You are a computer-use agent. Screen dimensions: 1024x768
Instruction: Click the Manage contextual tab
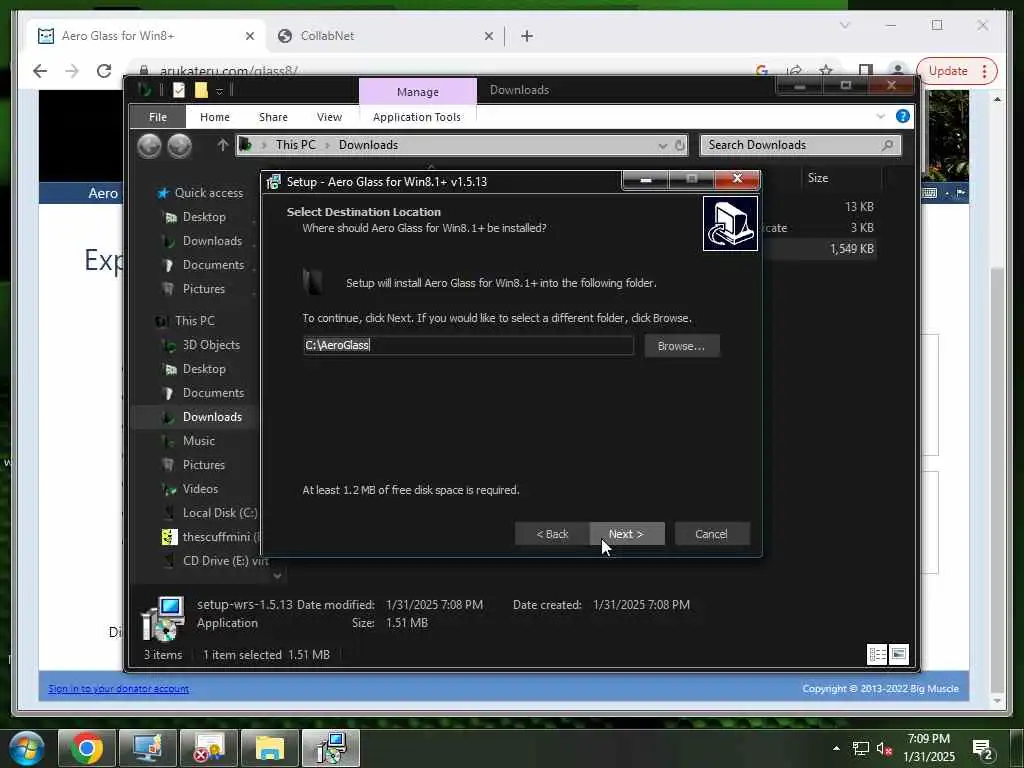(418, 91)
